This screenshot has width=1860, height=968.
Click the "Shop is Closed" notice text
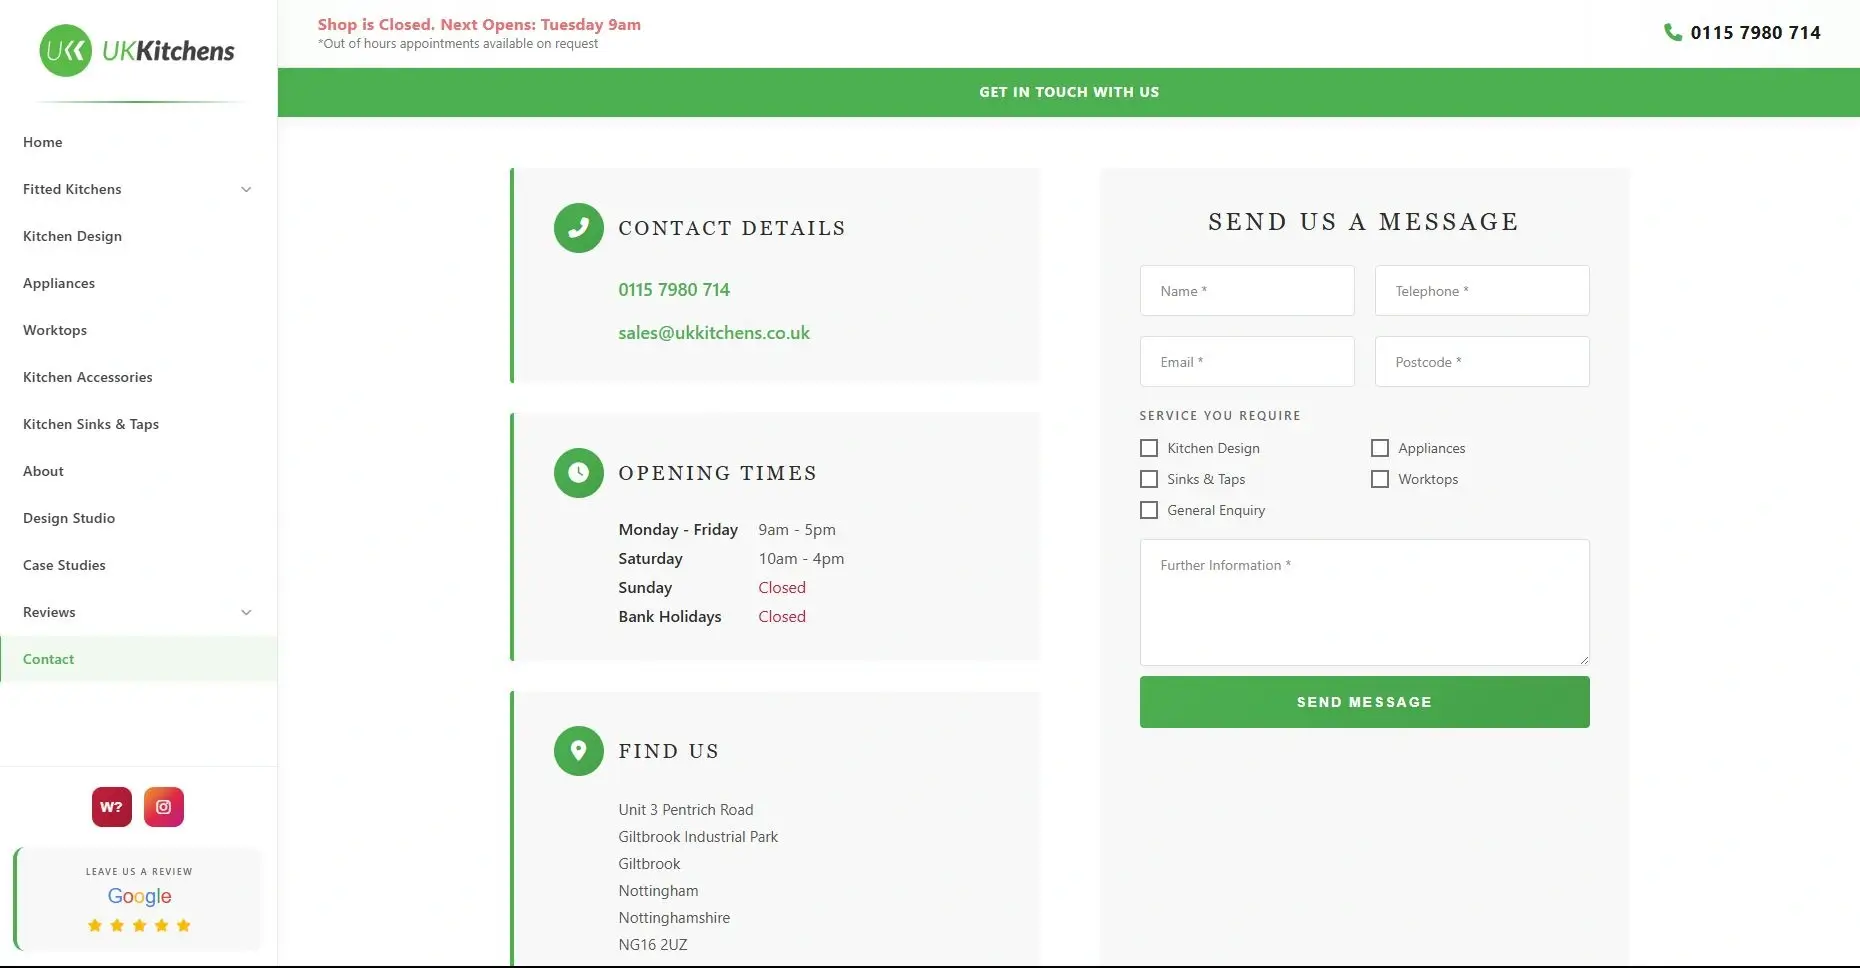click(x=479, y=24)
